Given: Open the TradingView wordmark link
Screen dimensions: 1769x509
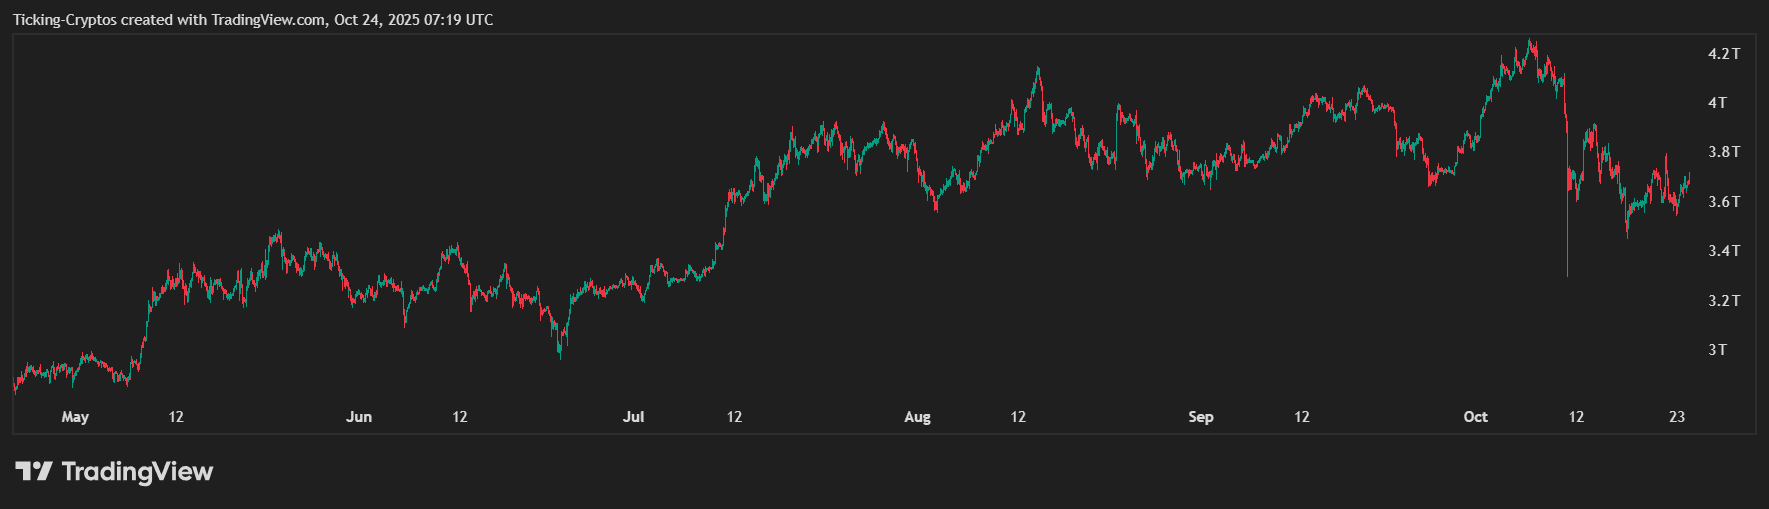Looking at the screenshot, I should pyautogui.click(x=137, y=471).
